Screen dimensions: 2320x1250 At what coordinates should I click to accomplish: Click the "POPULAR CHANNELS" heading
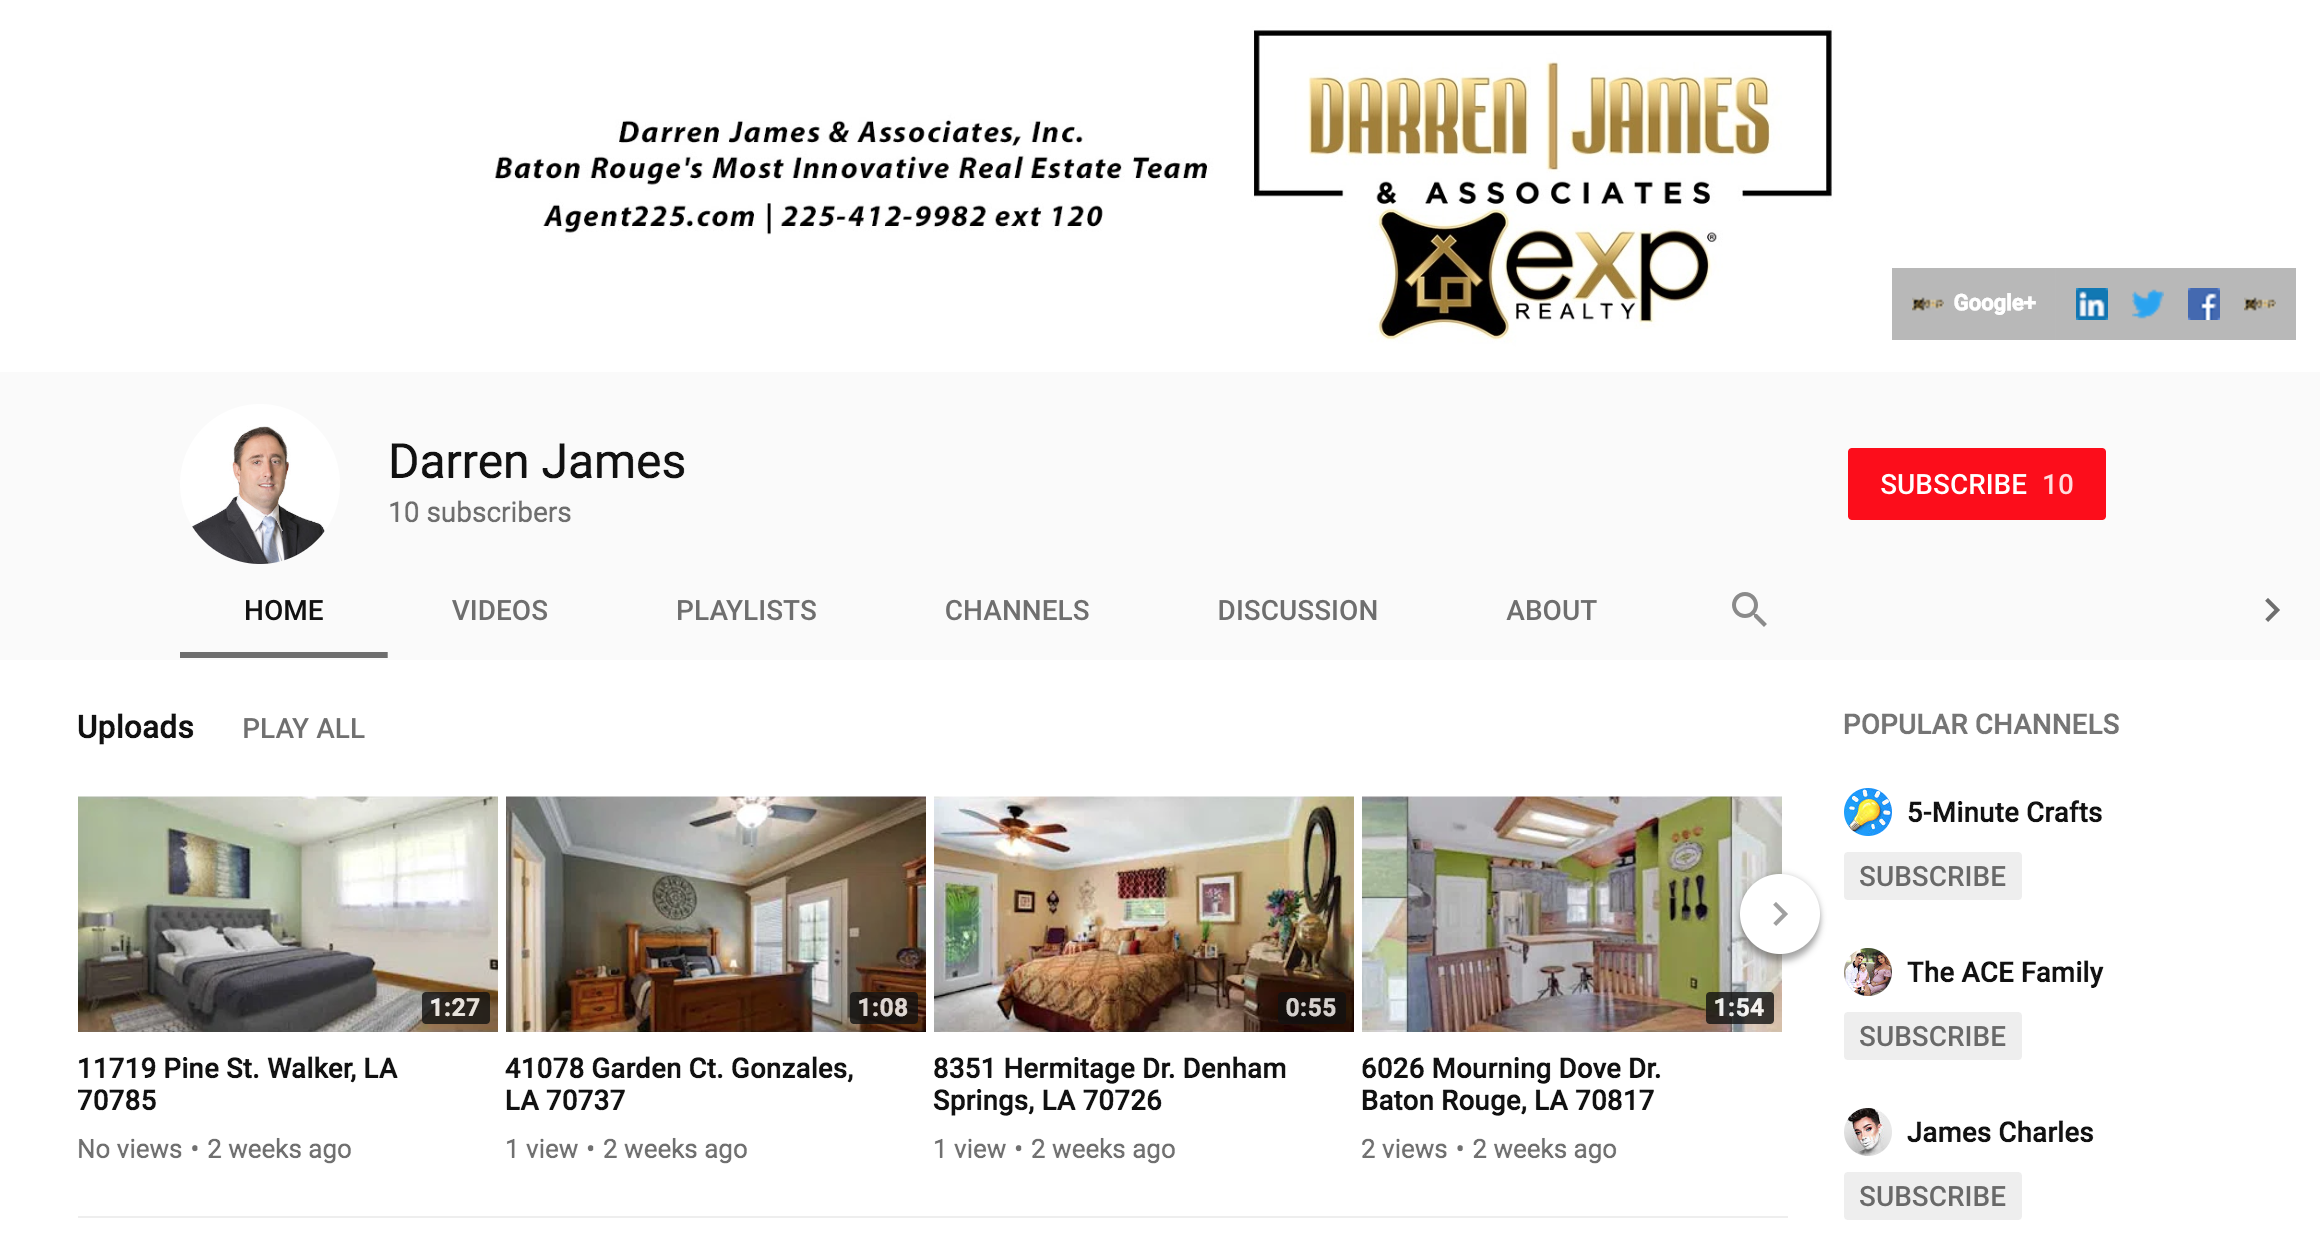1981,724
